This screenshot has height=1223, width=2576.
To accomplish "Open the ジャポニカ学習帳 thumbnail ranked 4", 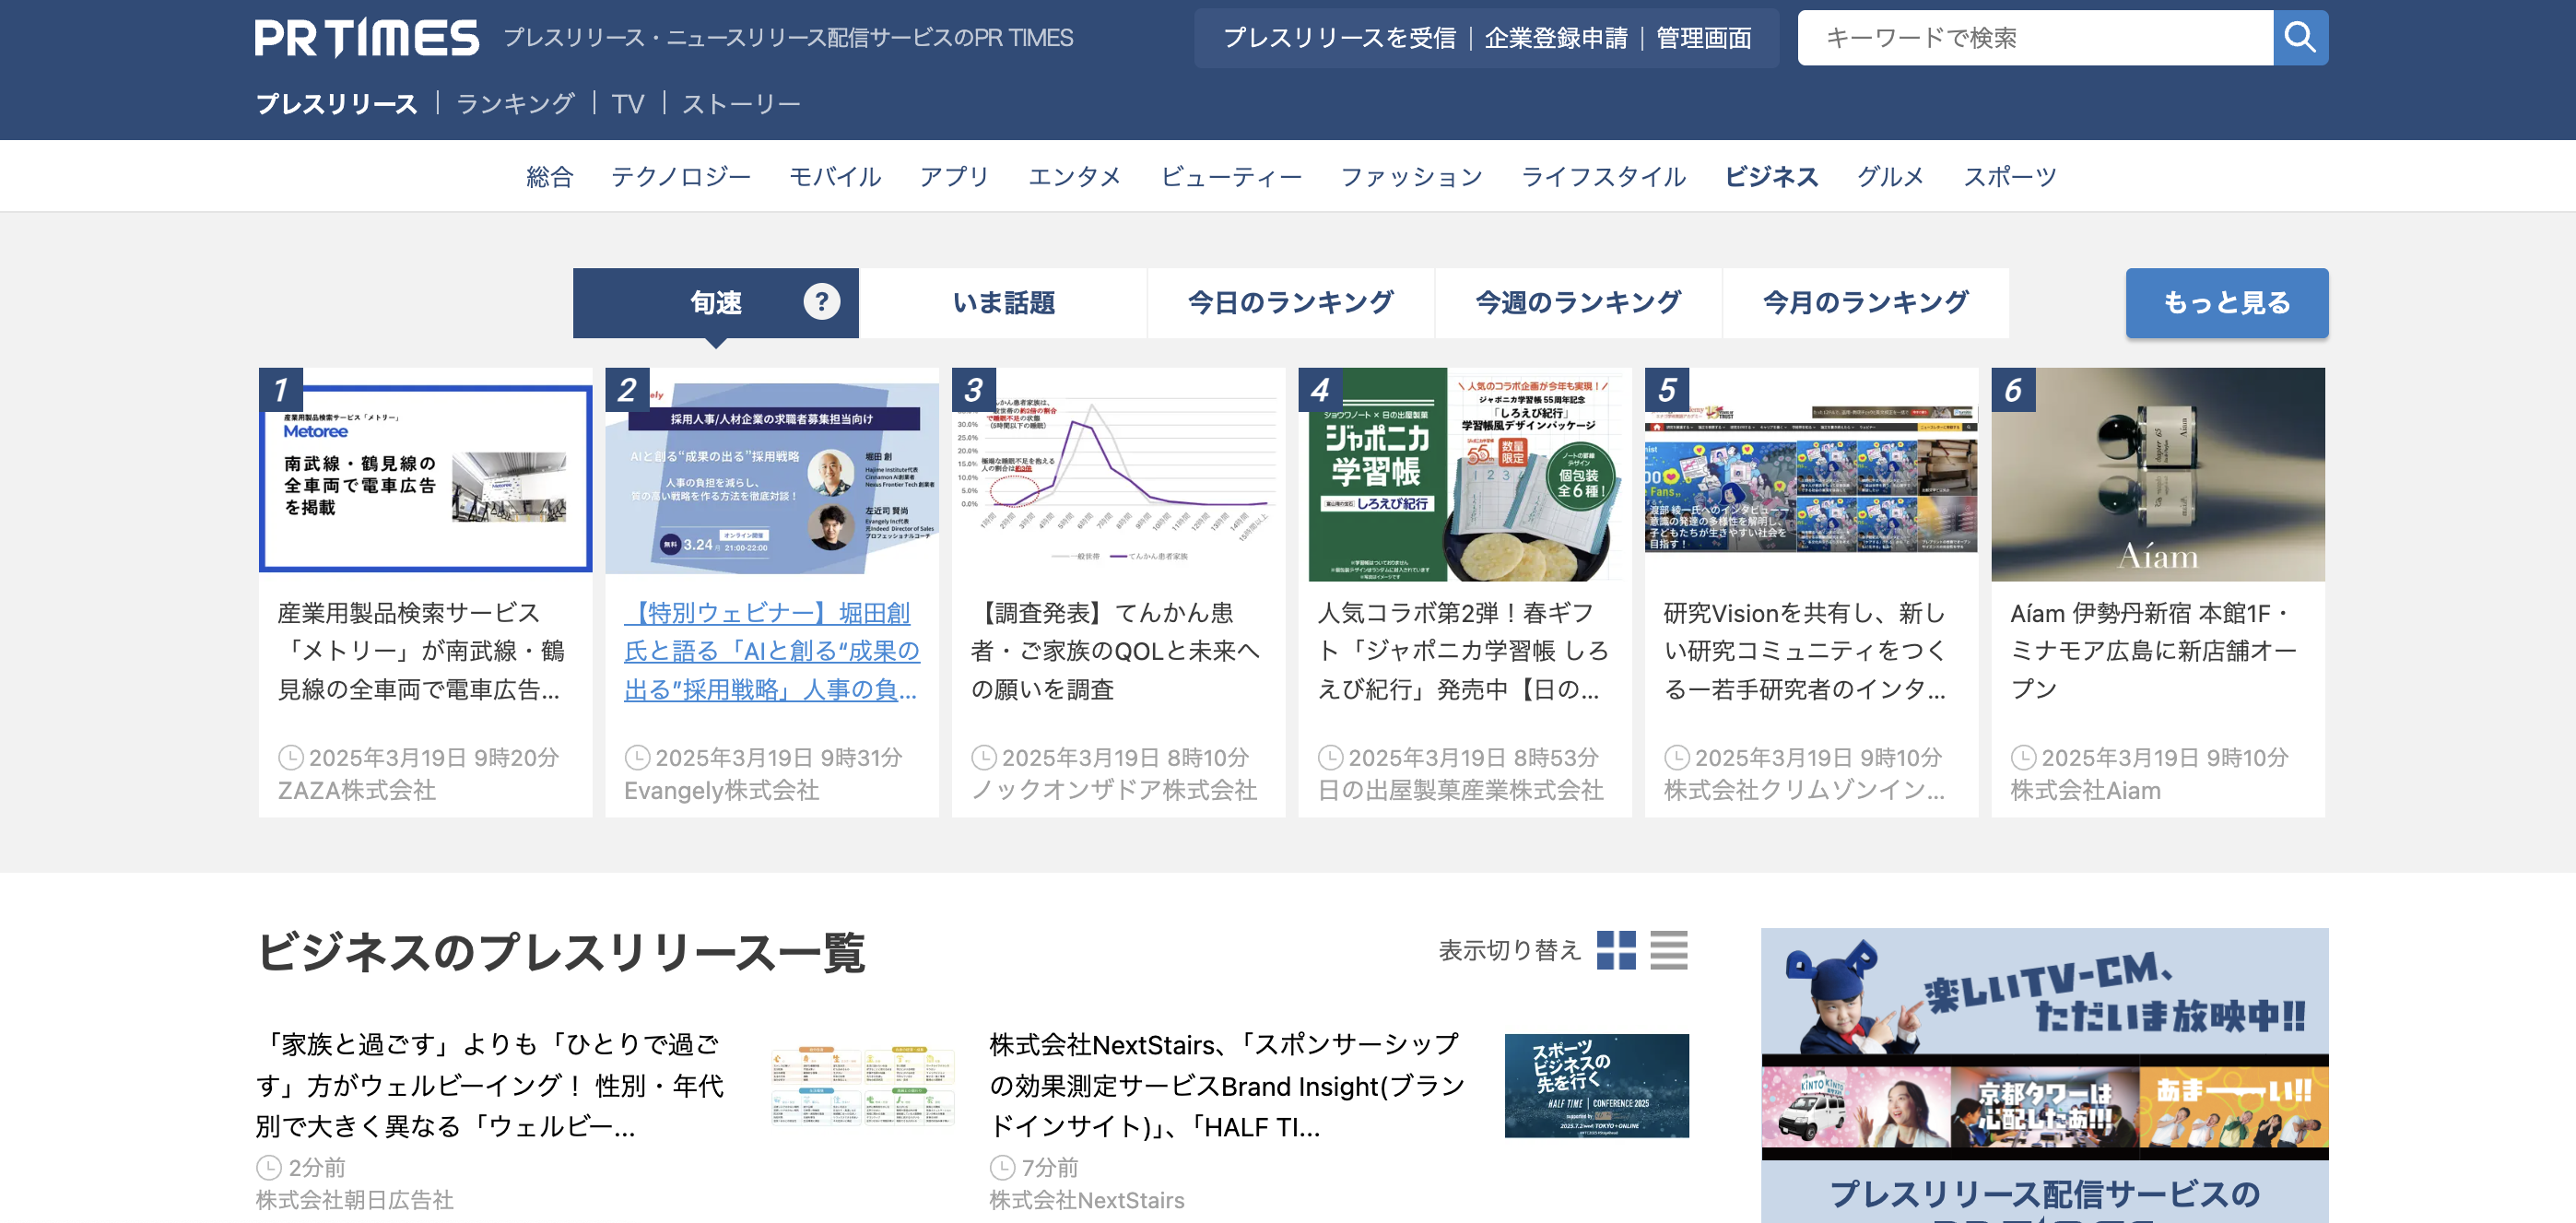I will tap(1465, 475).
